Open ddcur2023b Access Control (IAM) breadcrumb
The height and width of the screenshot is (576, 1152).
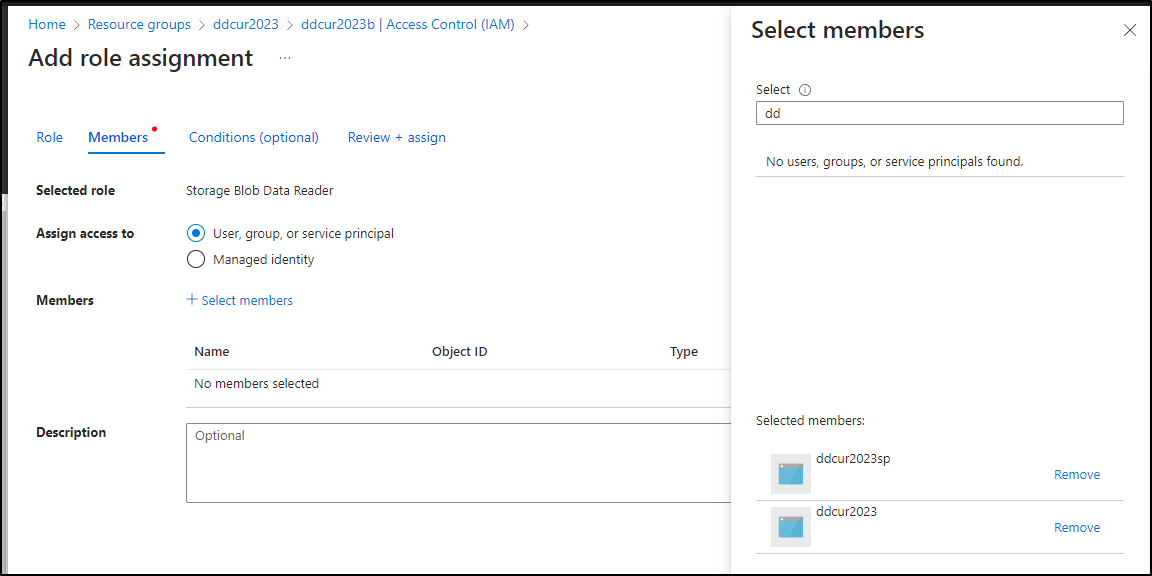point(408,24)
